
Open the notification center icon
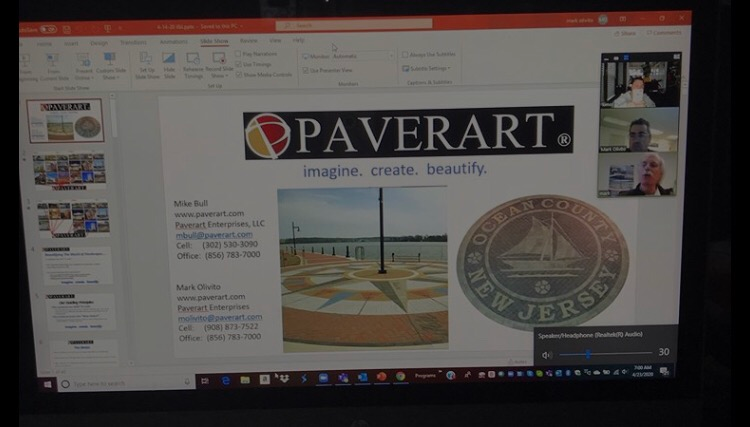664,371
